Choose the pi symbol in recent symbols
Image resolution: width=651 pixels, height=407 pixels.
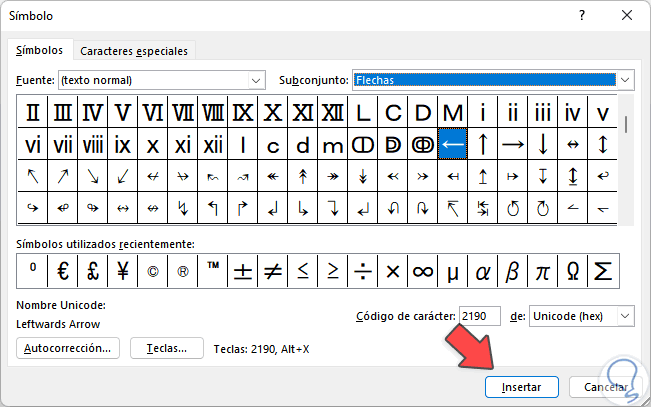pyautogui.click(x=543, y=271)
